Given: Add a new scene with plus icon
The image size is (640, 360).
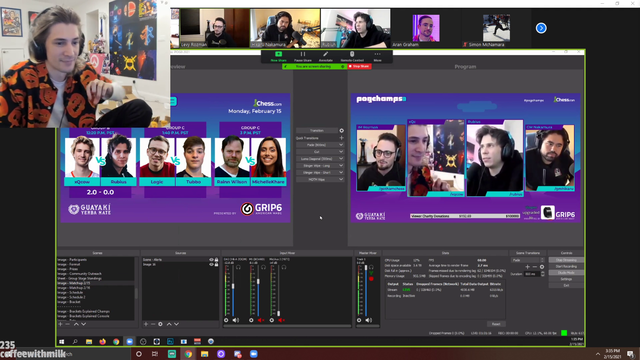Looking at the screenshot, I should click(x=61, y=324).
